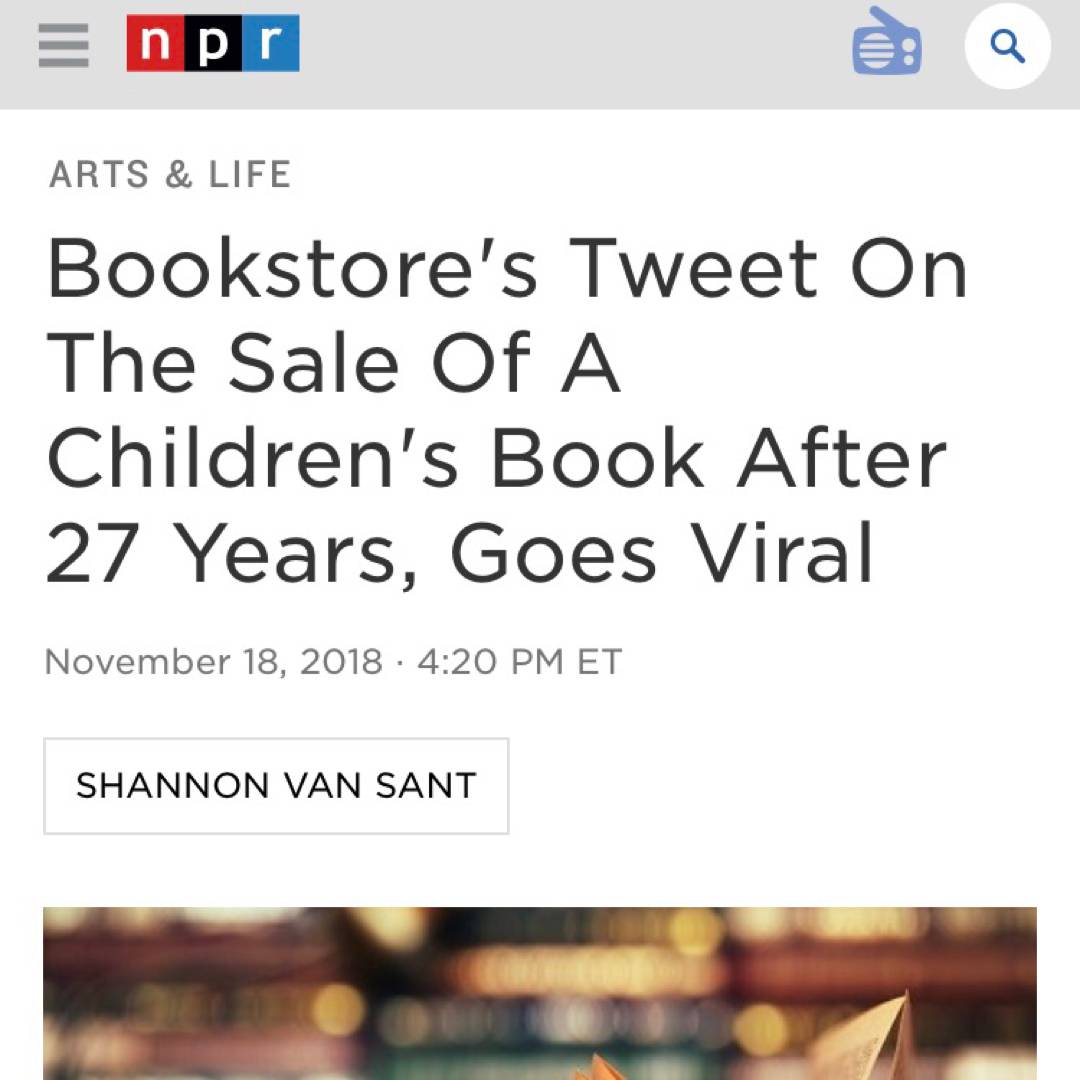The height and width of the screenshot is (1080, 1080).
Task: Open author page for Shannon Van Sant
Action: tap(276, 786)
